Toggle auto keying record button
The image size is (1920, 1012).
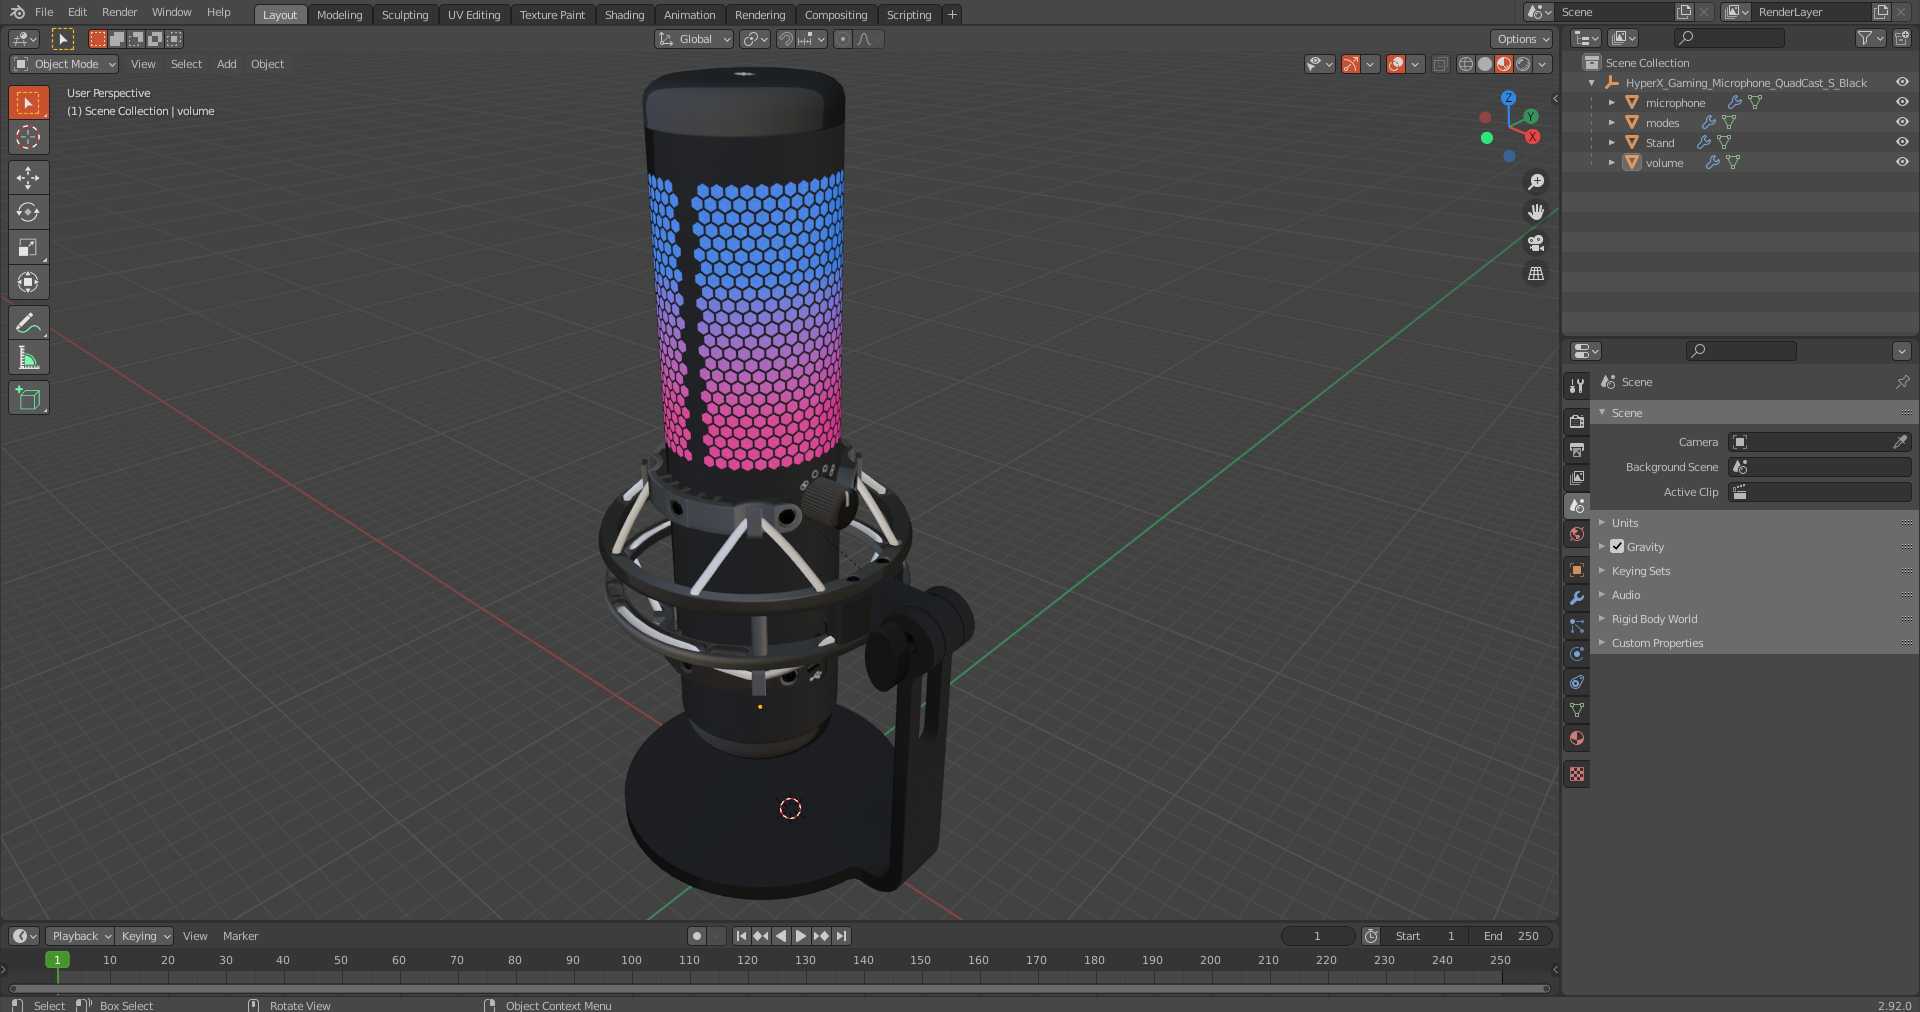pyautogui.click(x=697, y=936)
